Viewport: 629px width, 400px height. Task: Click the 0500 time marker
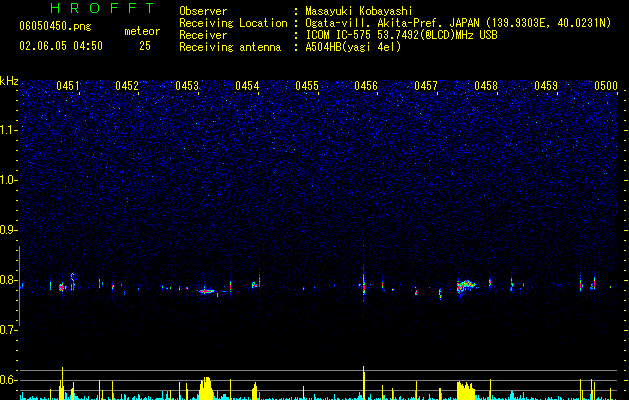click(x=606, y=86)
